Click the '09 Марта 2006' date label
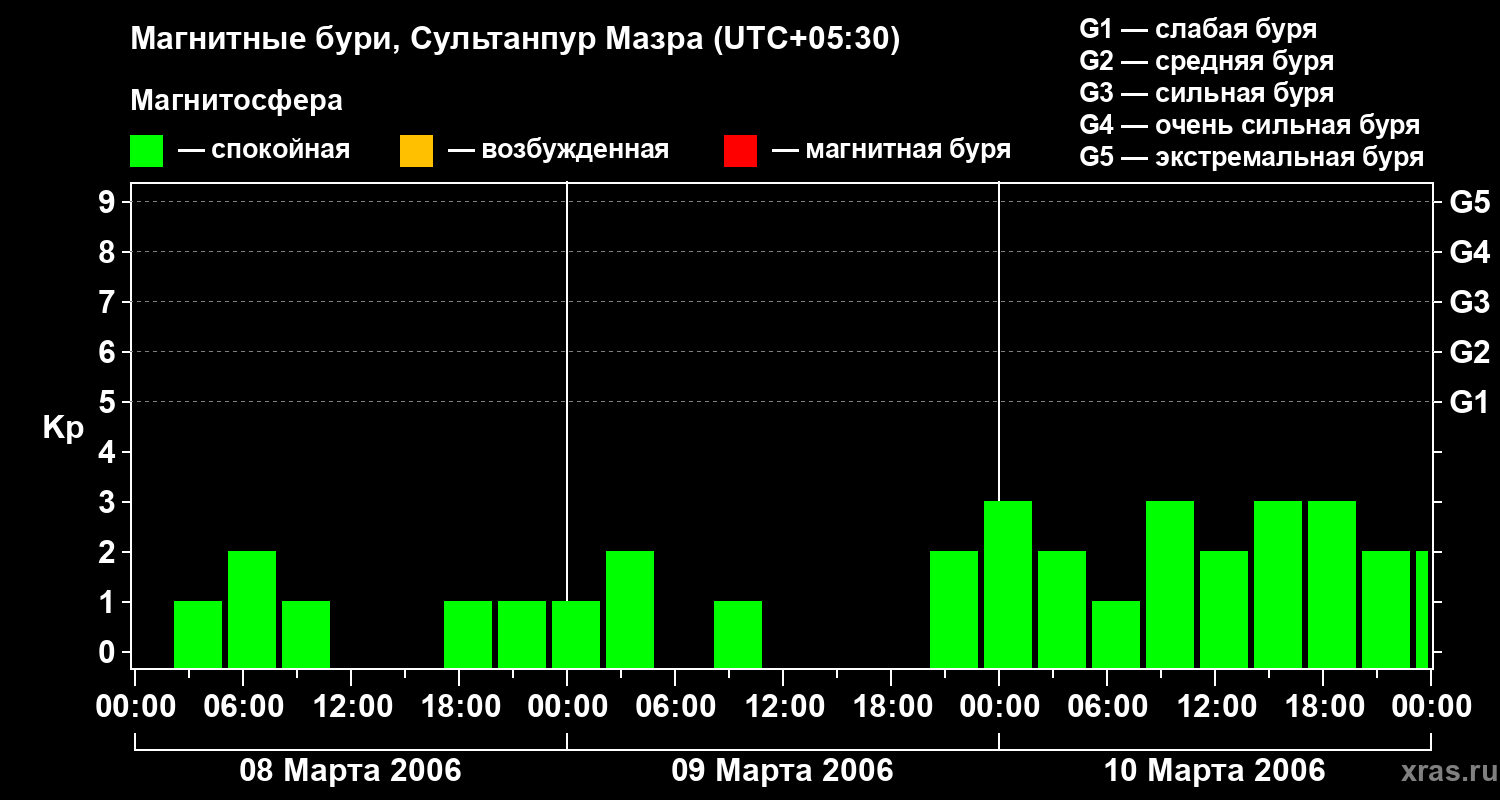The height and width of the screenshot is (800, 1500). coord(783,771)
